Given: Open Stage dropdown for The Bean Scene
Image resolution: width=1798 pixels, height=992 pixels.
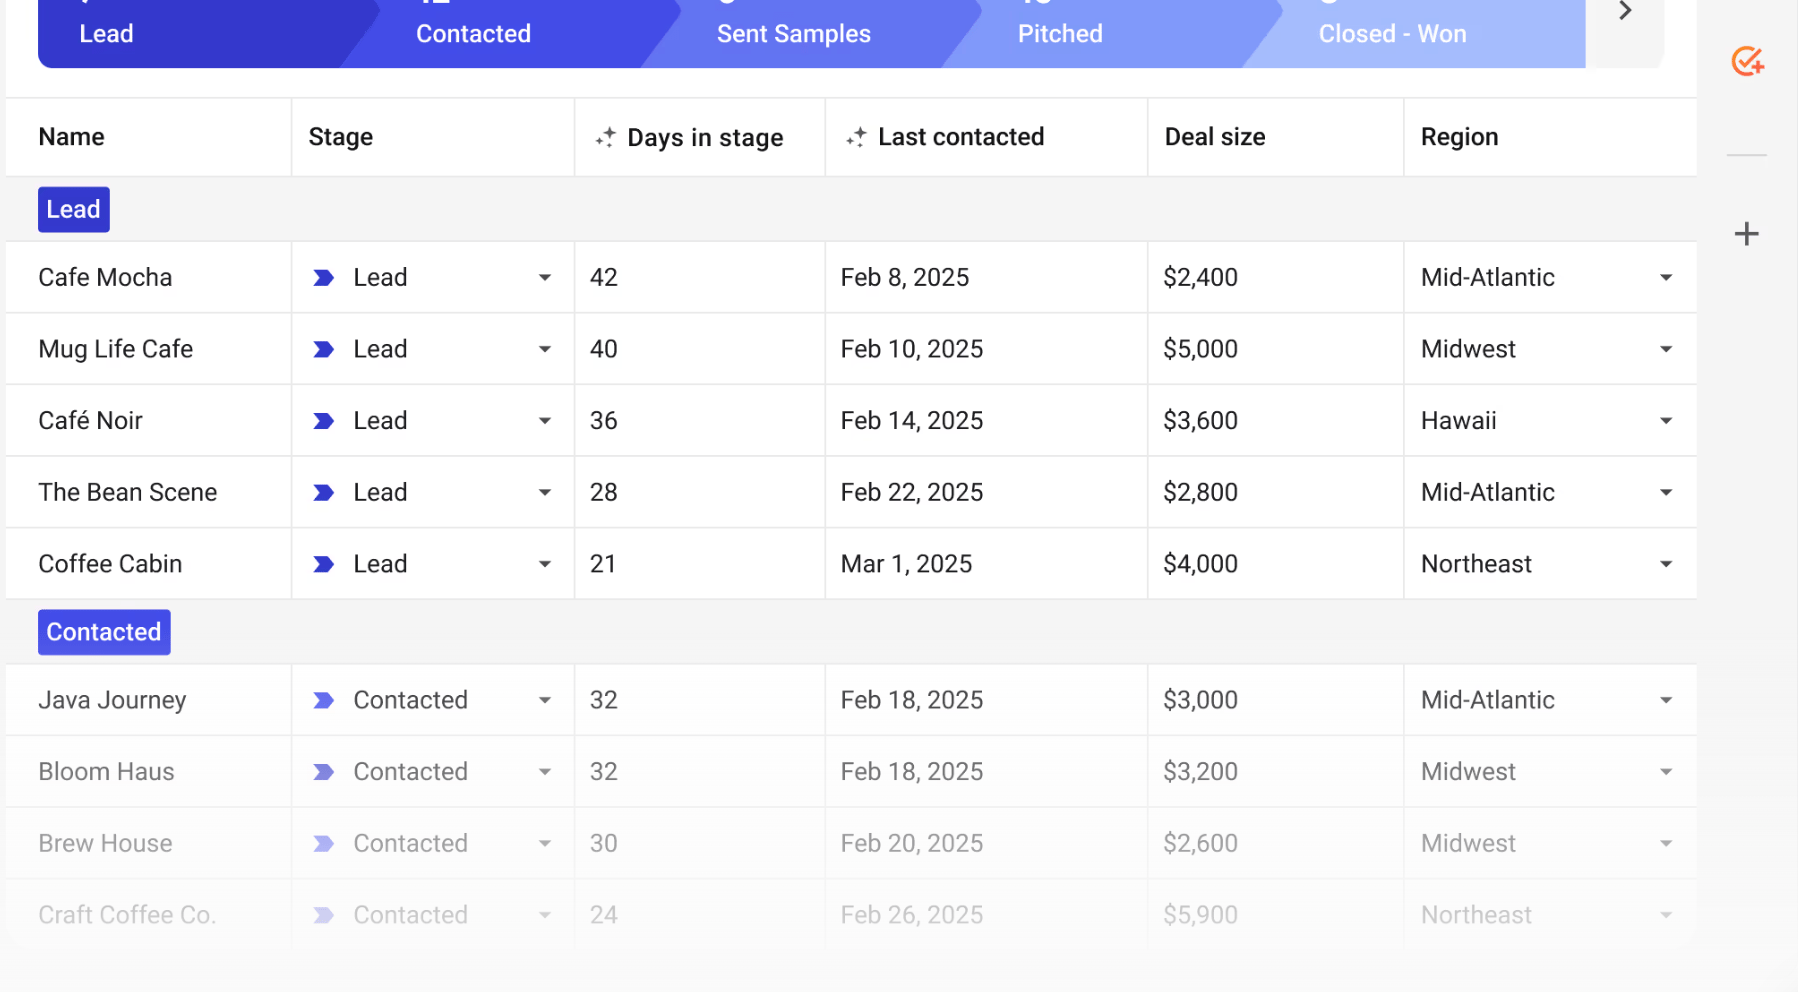Looking at the screenshot, I should tap(544, 493).
